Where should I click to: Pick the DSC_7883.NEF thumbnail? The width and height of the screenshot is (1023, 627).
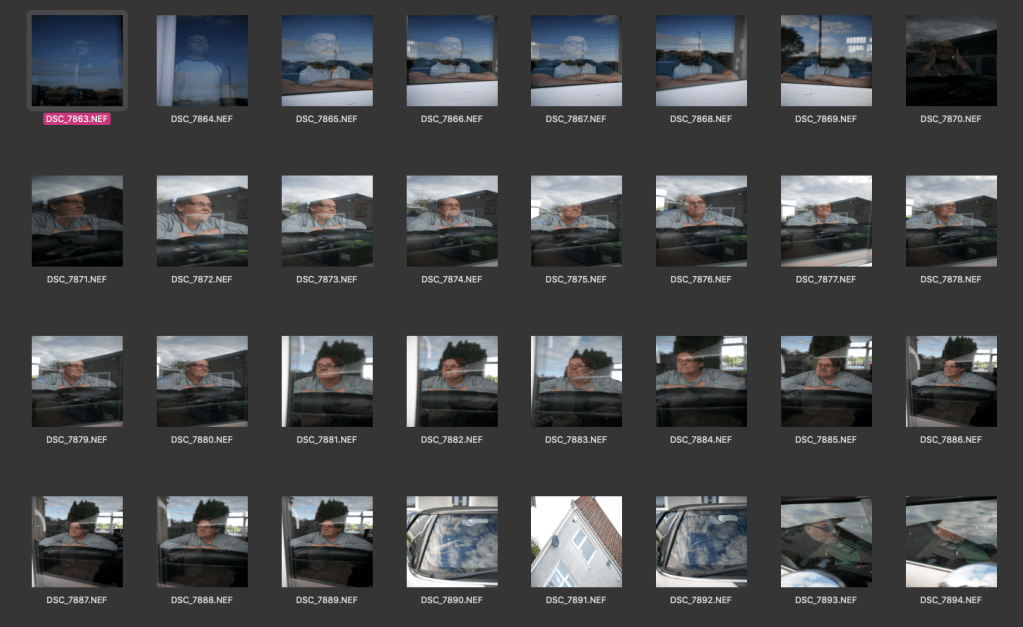pos(576,381)
